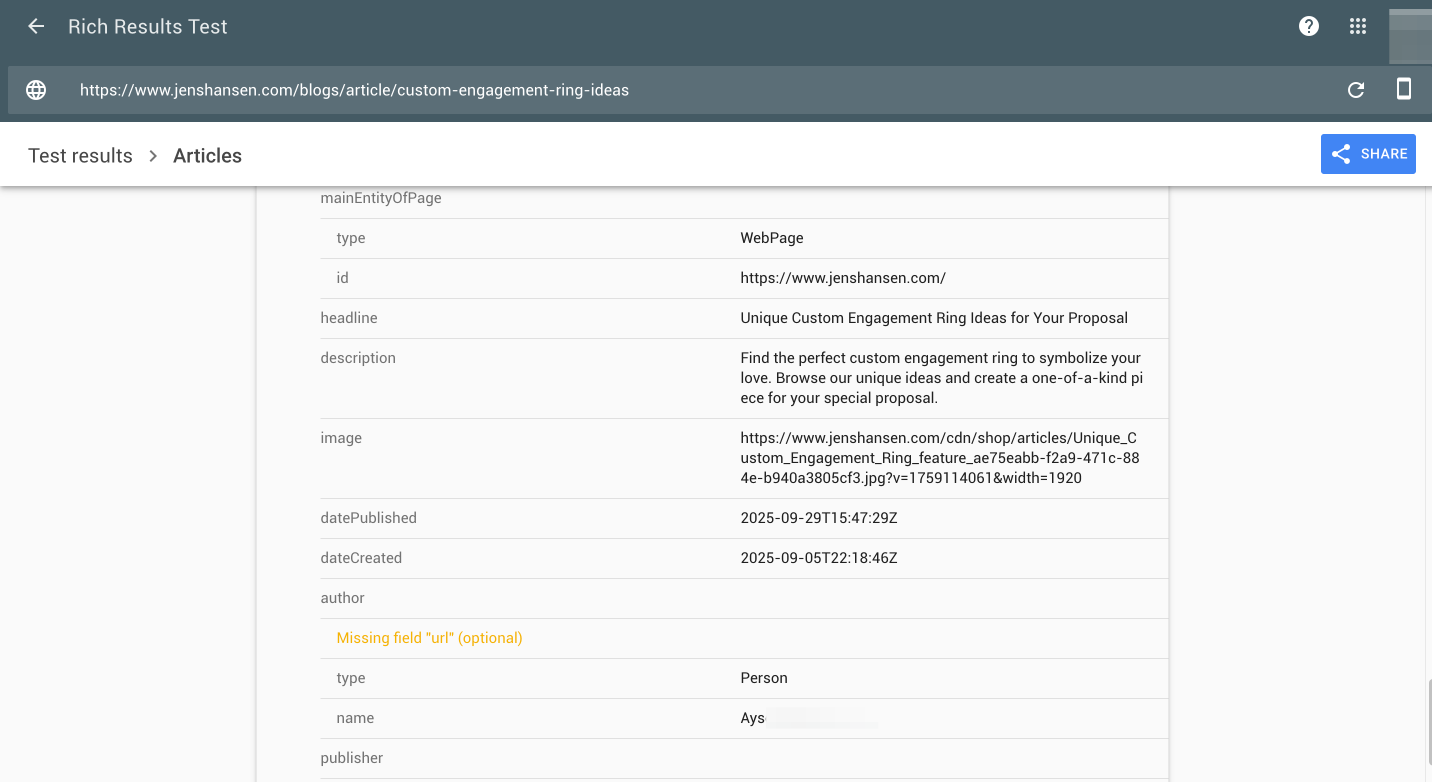Click the account avatar in the top corner
The width and height of the screenshot is (1432, 782).
pos(1409,36)
